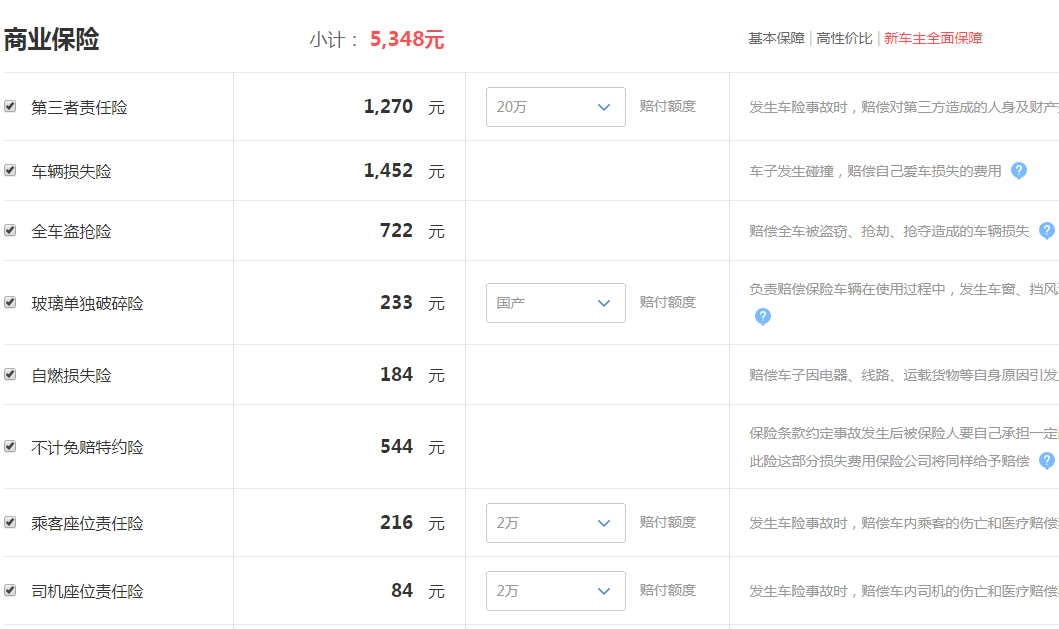Toggle 乘客座位责任险 checkbox
The width and height of the screenshot is (1059, 629).
10,522
